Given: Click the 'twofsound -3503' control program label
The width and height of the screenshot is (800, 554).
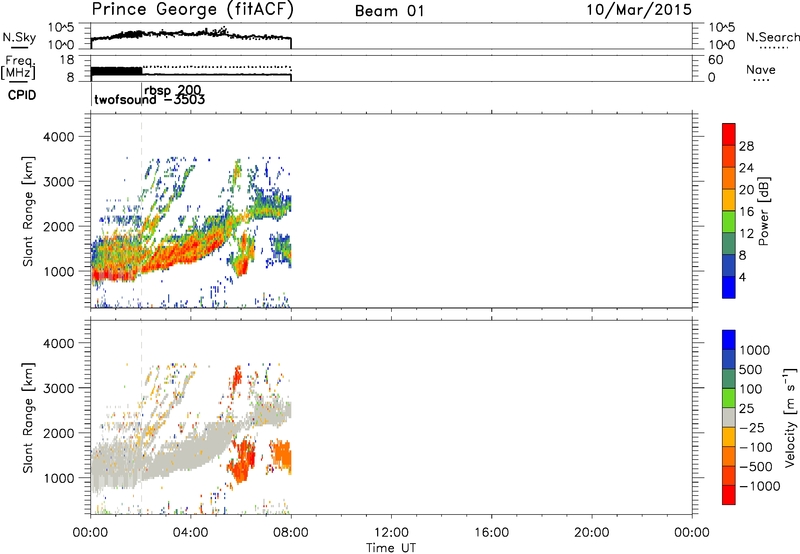Looking at the screenshot, I should [x=149, y=99].
